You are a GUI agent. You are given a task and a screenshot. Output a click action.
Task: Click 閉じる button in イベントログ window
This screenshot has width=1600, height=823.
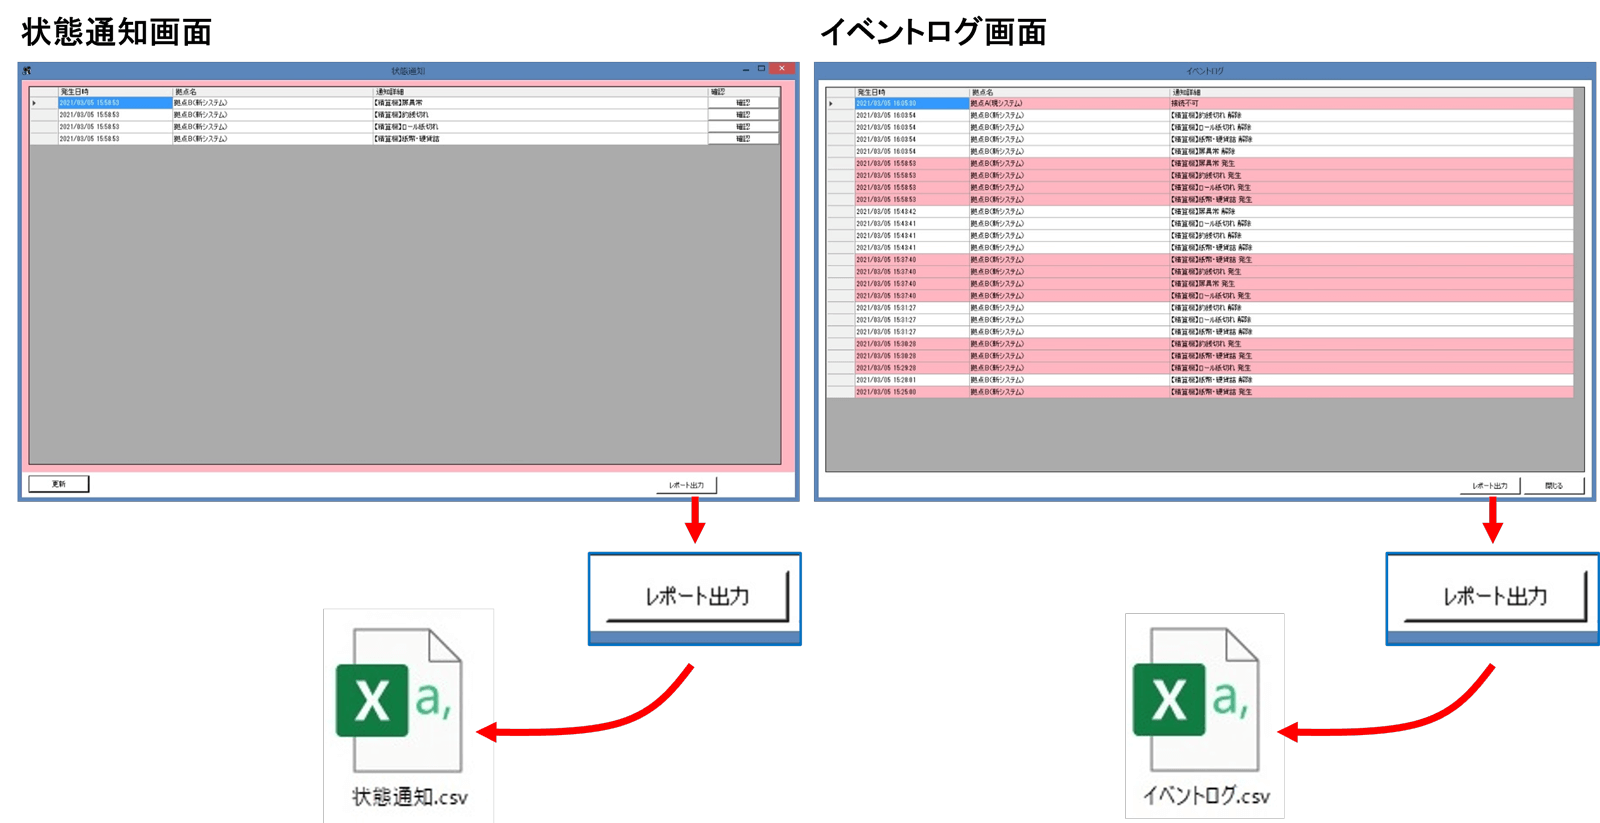coord(1554,486)
